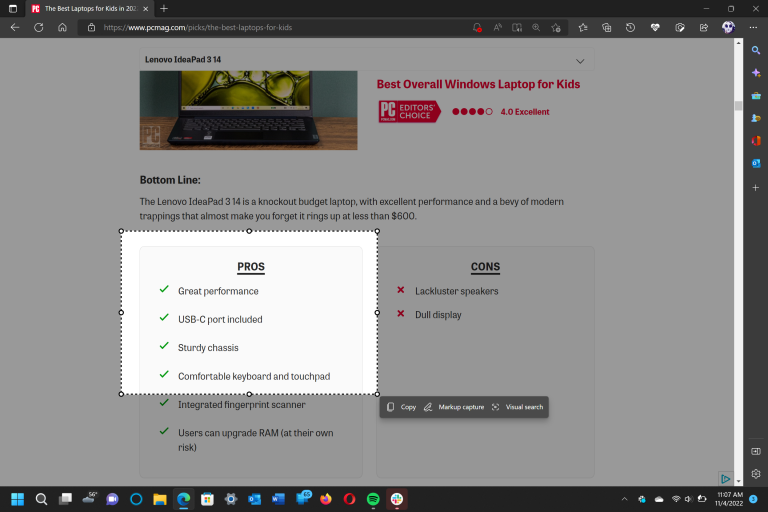Viewport: 768px width, 512px height.
Task: Click the page scrollbar down arrow
Action: pos(738,482)
